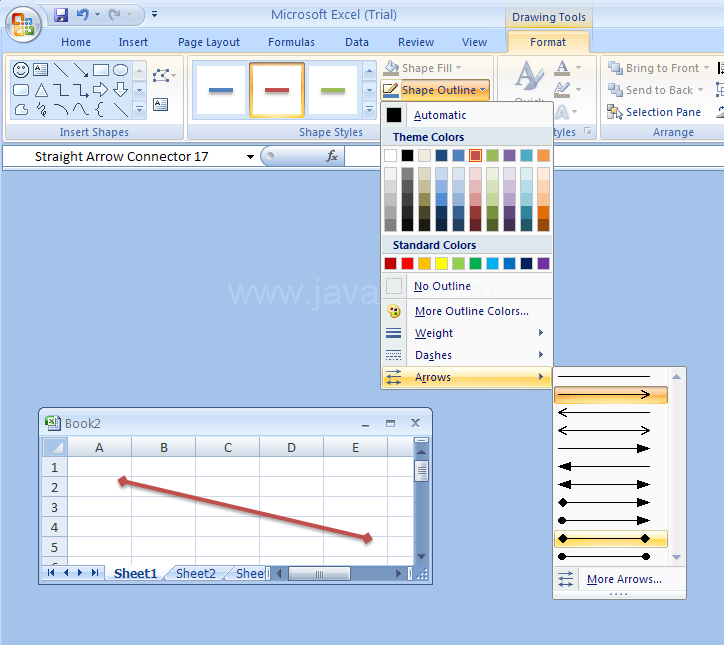Click the Save icon in quick access toolbar
This screenshot has height=645, width=724.
(x=60, y=15)
